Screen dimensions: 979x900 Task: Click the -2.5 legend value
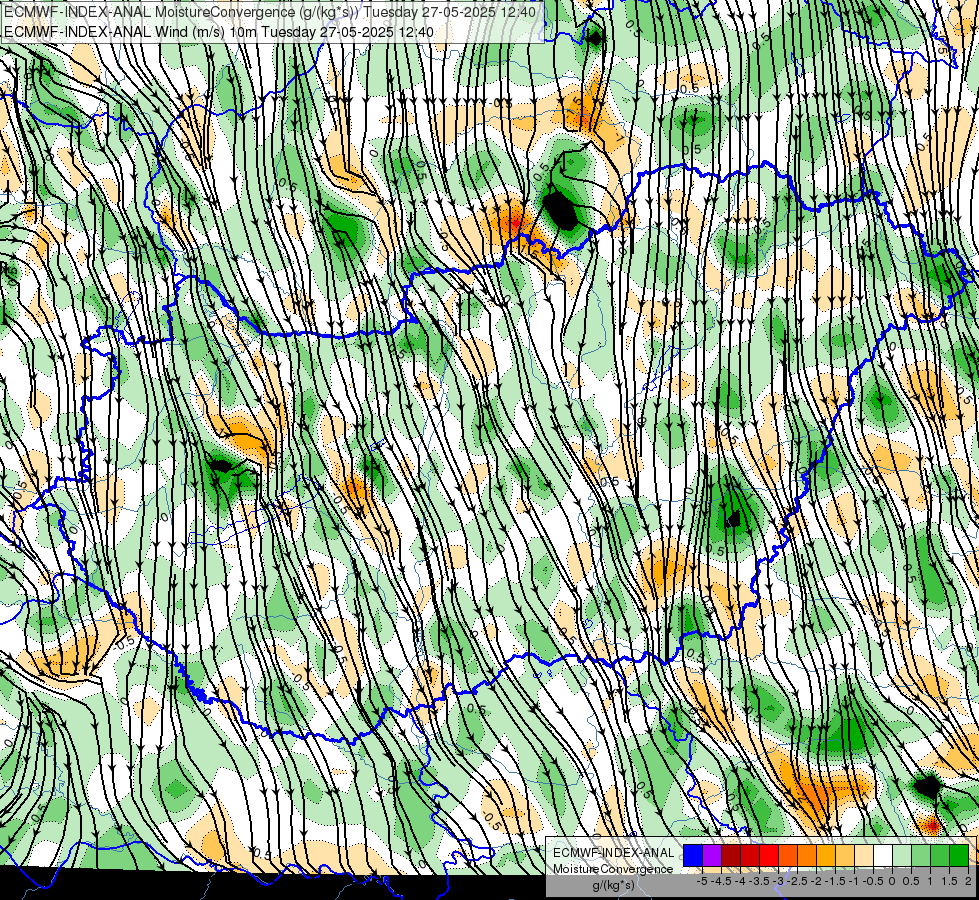tap(798, 881)
